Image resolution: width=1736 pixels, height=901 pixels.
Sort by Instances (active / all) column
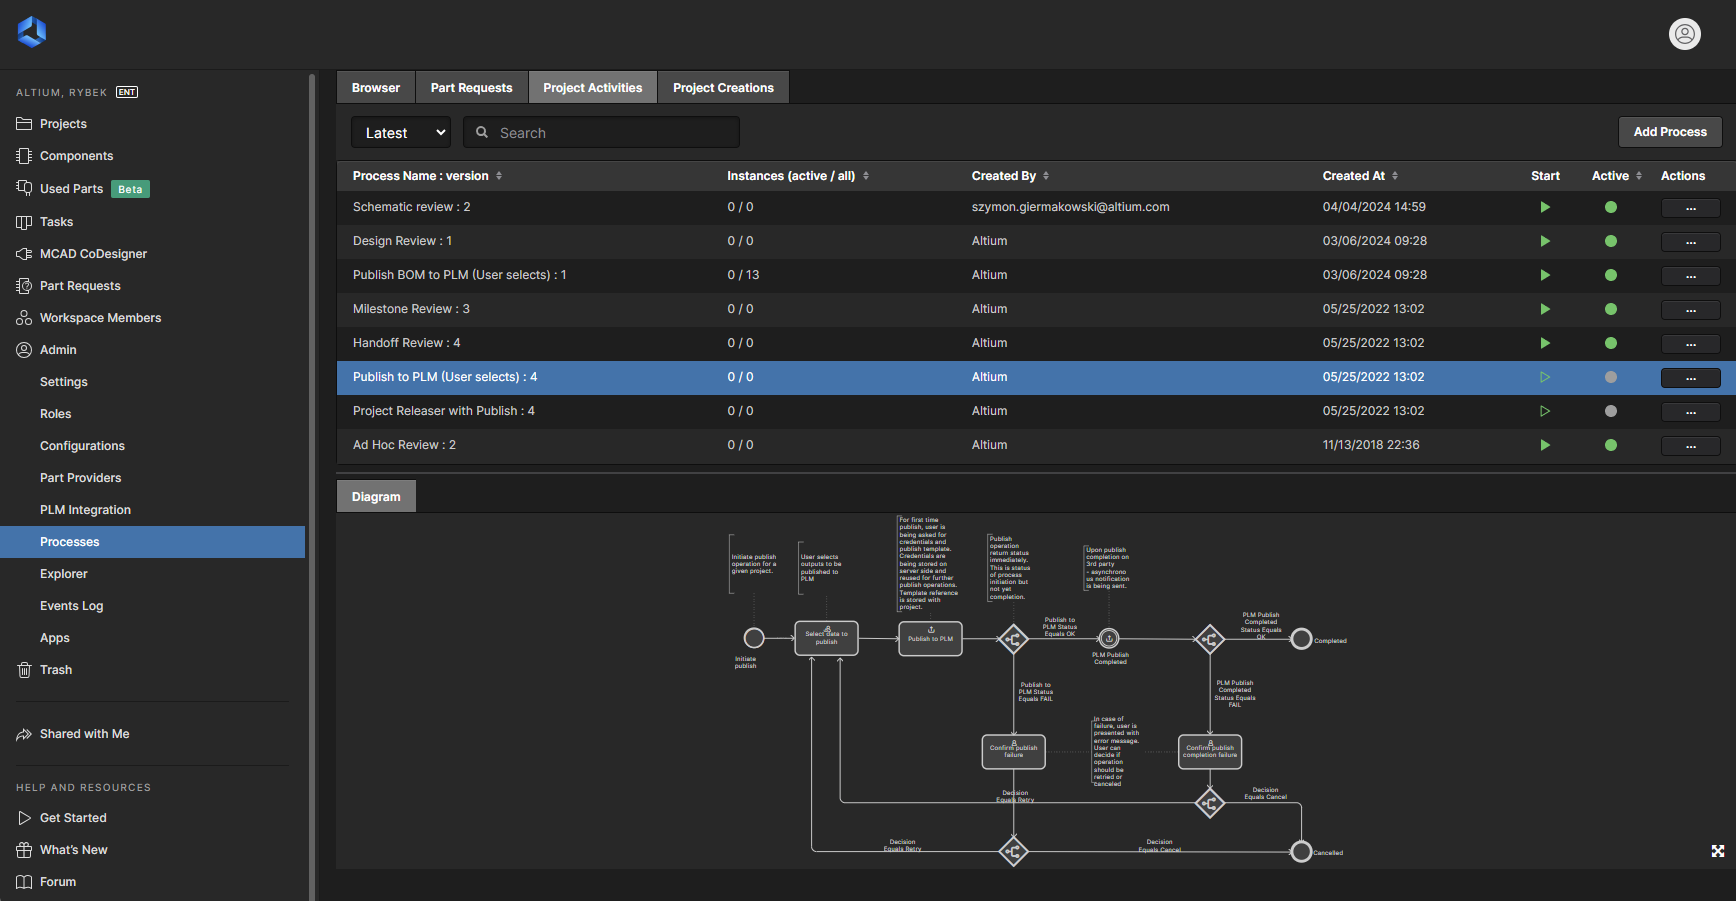[x=797, y=176]
